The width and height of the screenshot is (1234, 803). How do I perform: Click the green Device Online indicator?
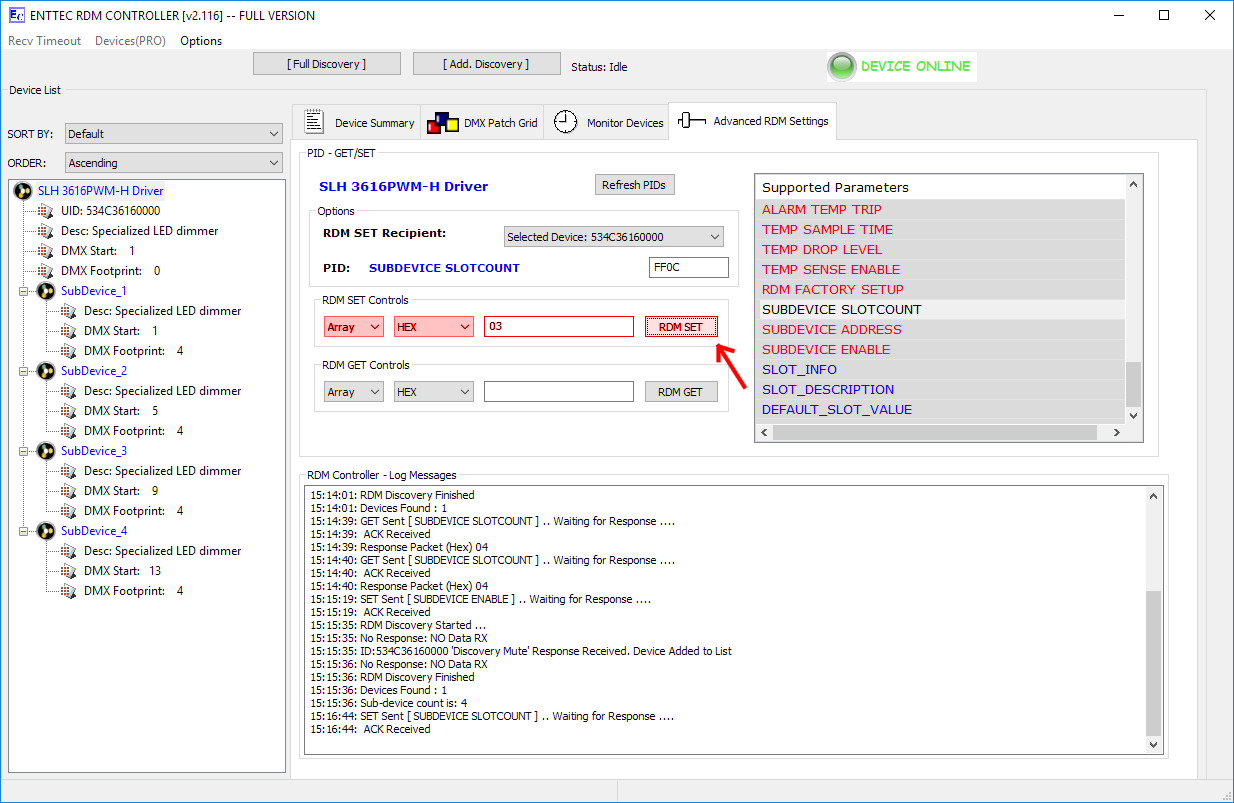tap(843, 66)
